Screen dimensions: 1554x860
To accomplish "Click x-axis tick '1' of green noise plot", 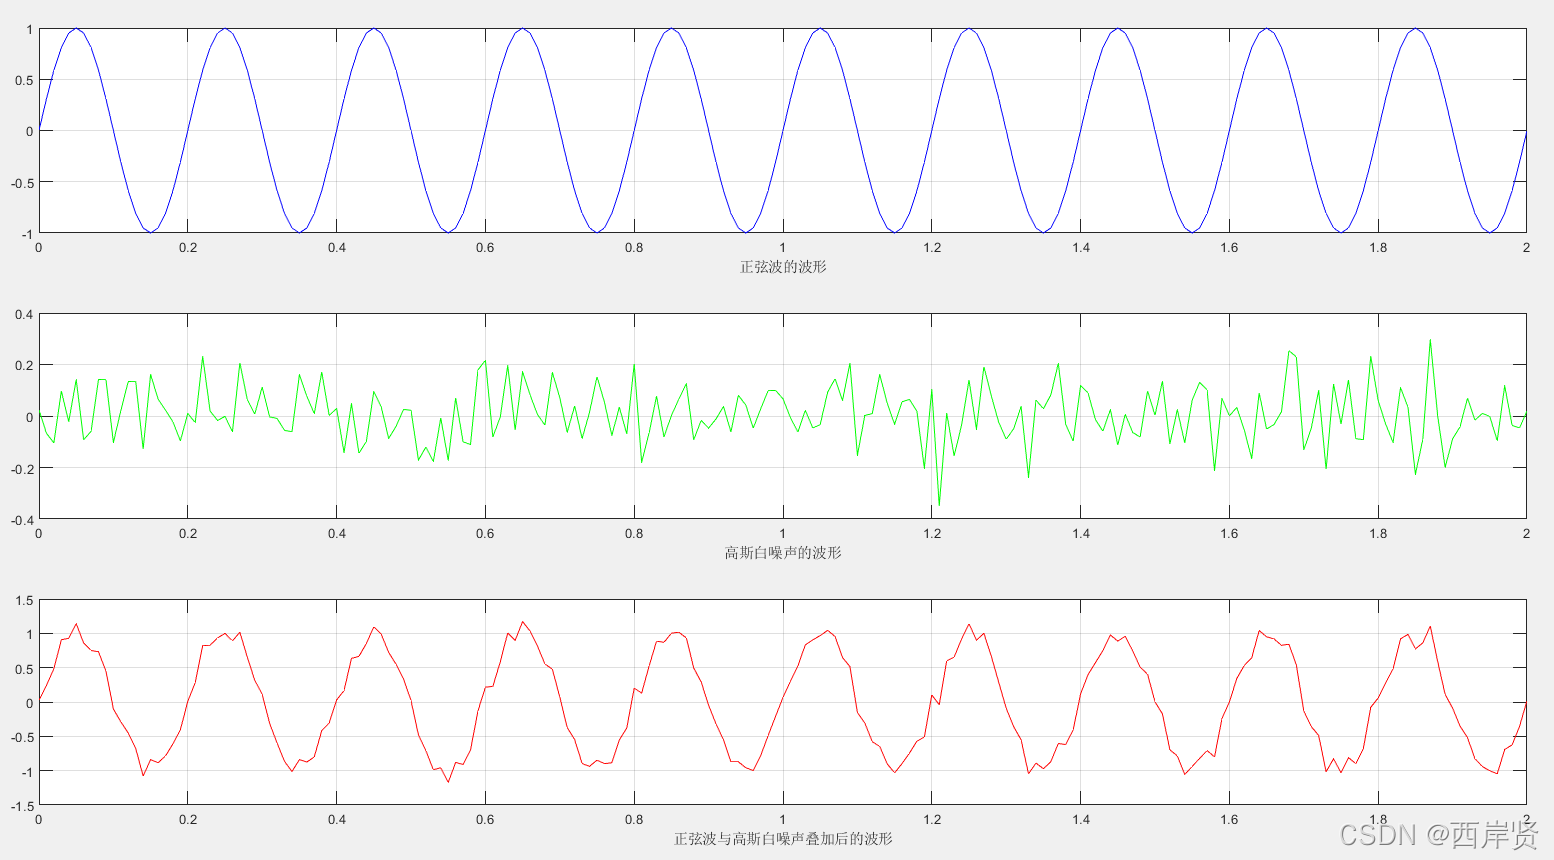I will pos(783,533).
